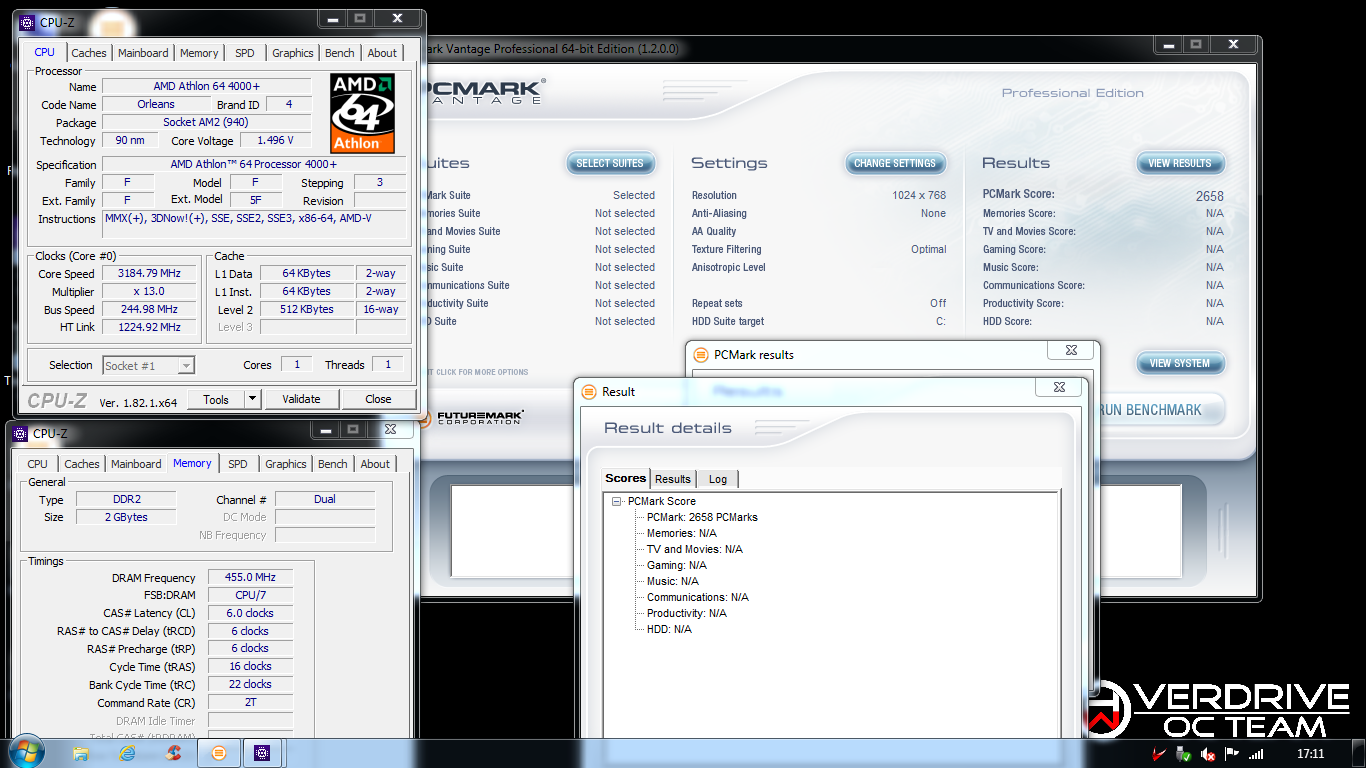Switch to PCMark Vantage orange taskbar button
The image size is (1366, 768).
click(x=219, y=752)
